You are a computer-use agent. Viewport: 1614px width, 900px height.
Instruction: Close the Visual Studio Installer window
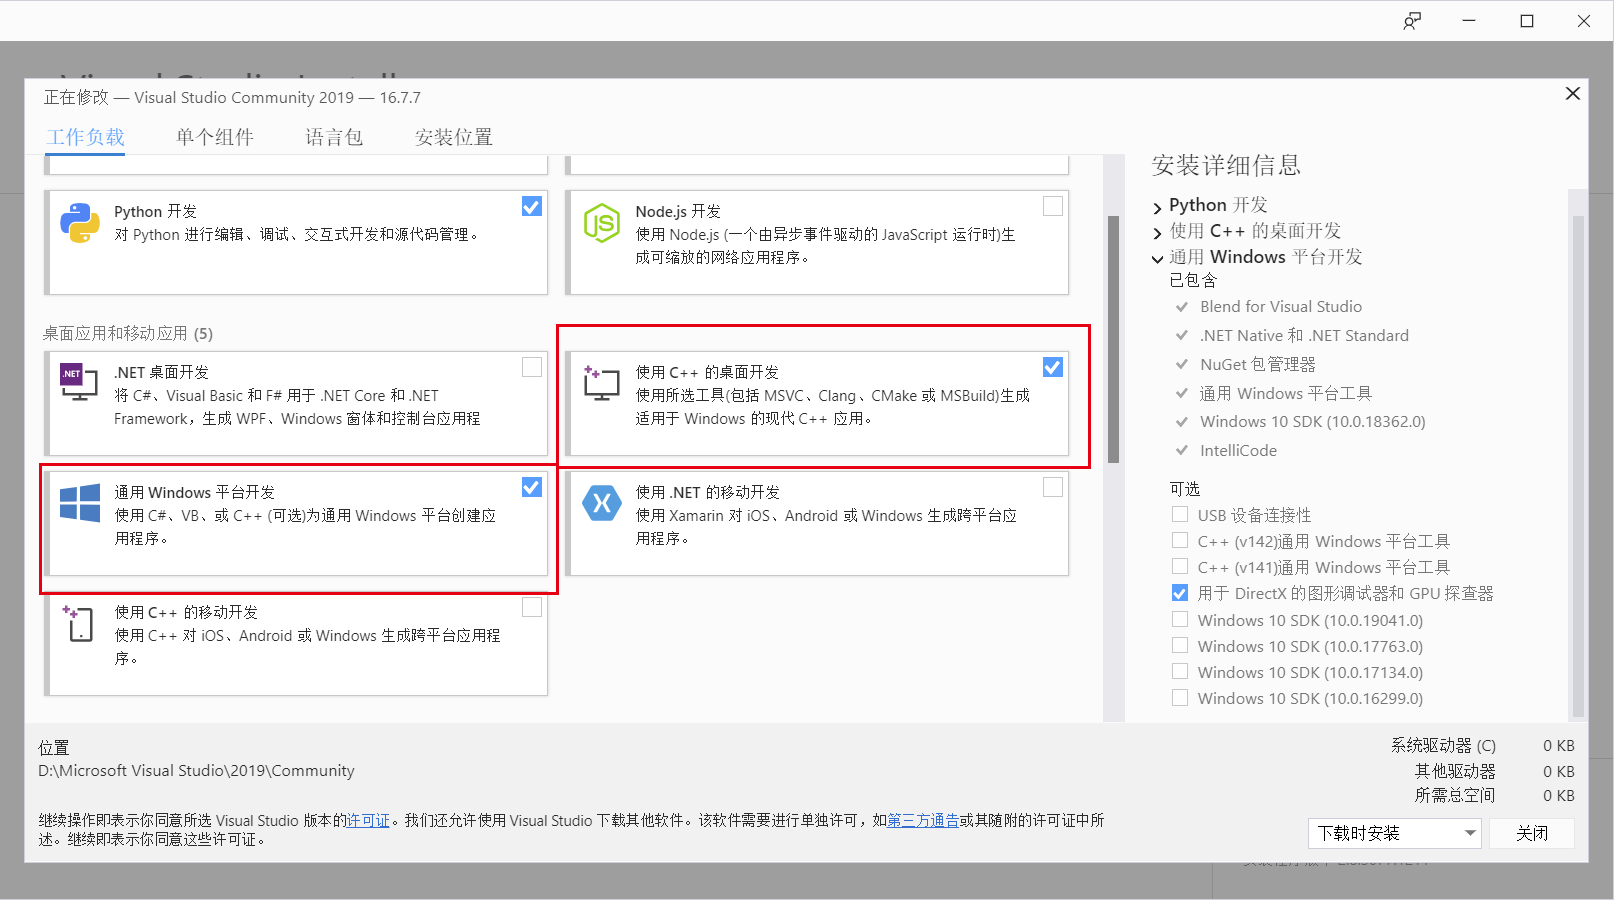(1584, 21)
